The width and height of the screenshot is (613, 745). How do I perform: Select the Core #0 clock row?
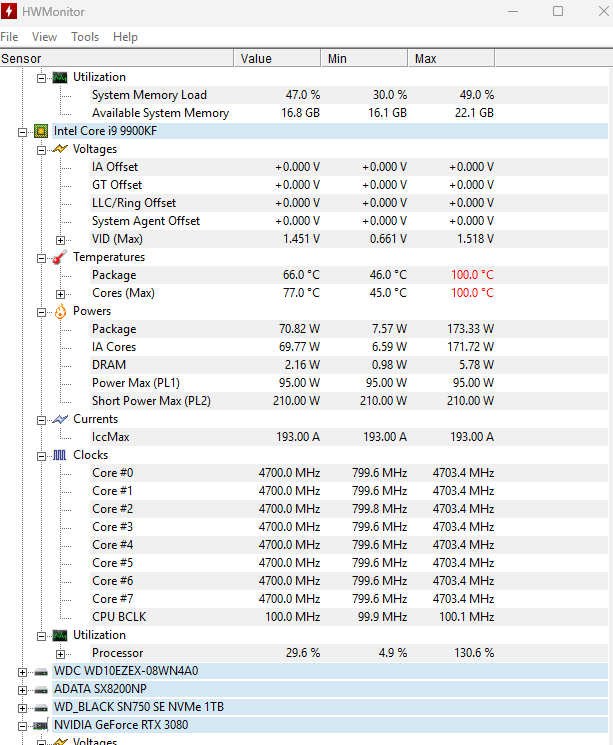(349, 473)
